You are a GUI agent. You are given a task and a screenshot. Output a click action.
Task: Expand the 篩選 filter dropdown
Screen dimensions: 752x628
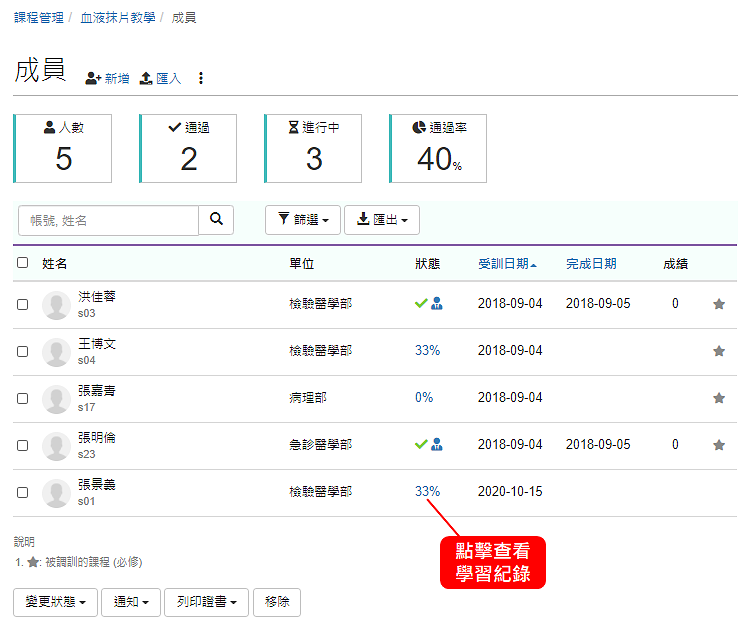pyautogui.click(x=302, y=220)
